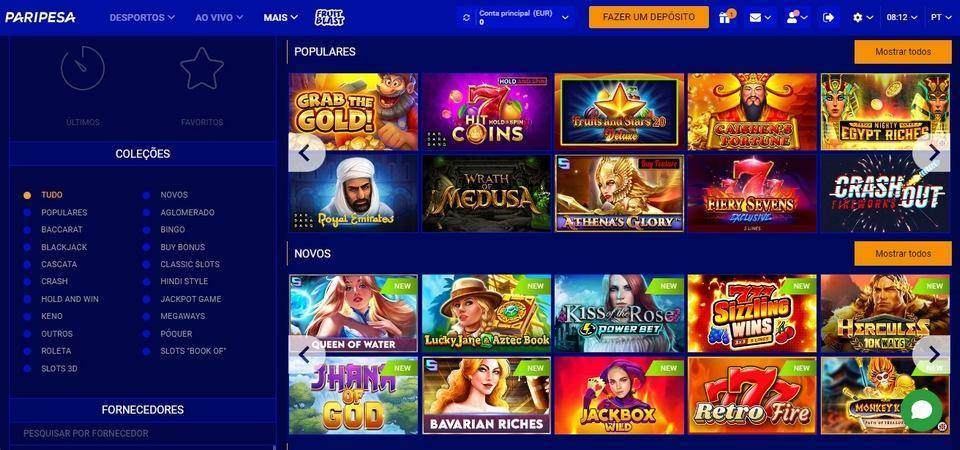
Task: Click Fazer um Depósito button
Action: [649, 17]
